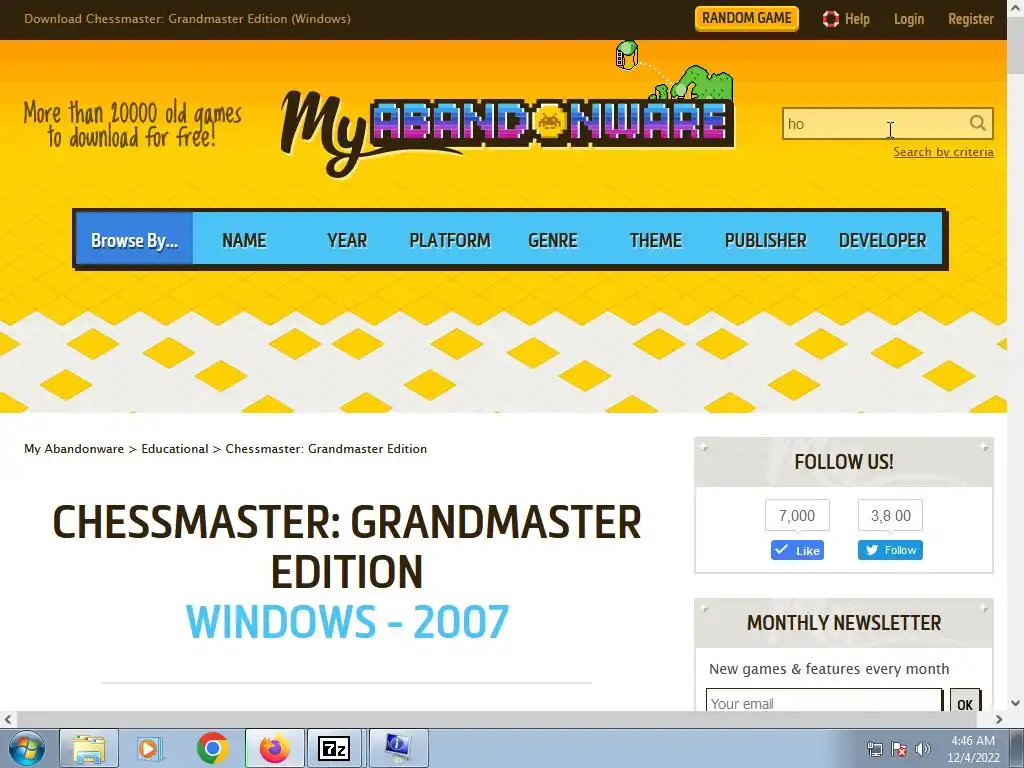Click the Your email newsletter field
This screenshot has width=1024, height=768.
[x=824, y=702]
